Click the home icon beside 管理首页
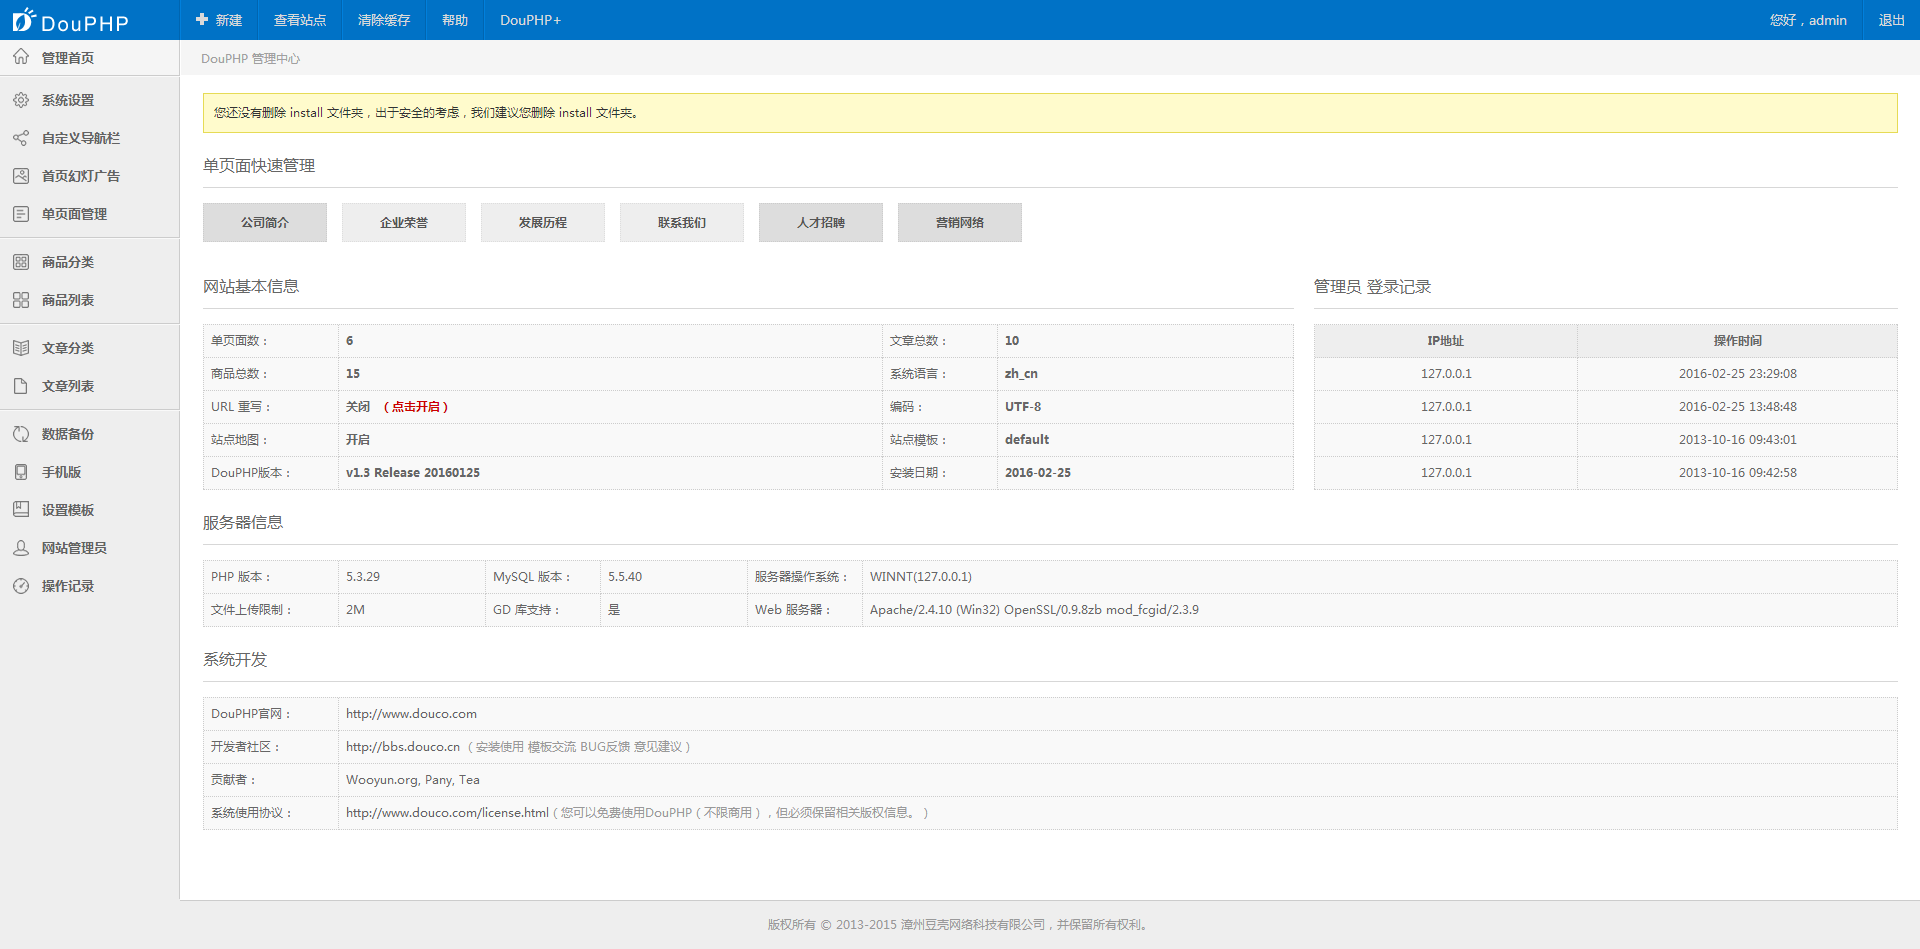The height and width of the screenshot is (949, 1920). (21, 57)
